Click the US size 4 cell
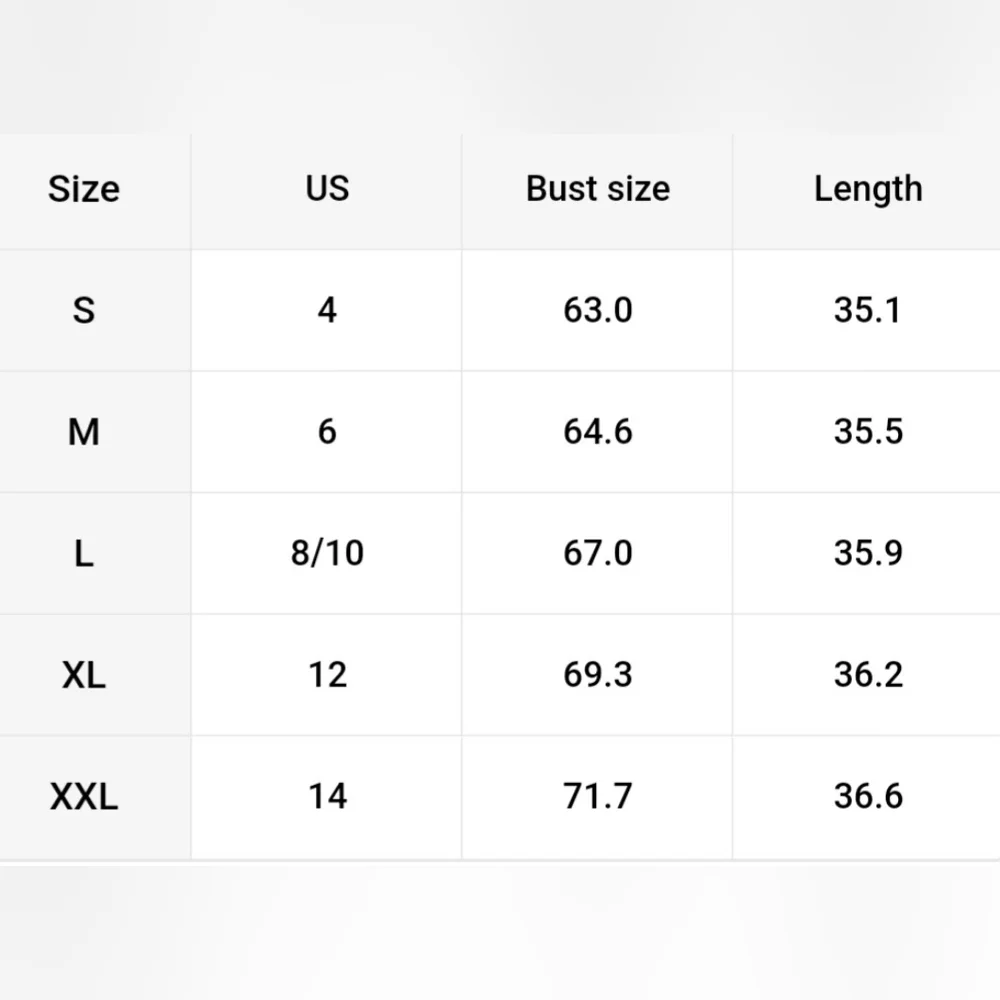Image resolution: width=1000 pixels, height=1000 pixels. pyautogui.click(x=327, y=311)
